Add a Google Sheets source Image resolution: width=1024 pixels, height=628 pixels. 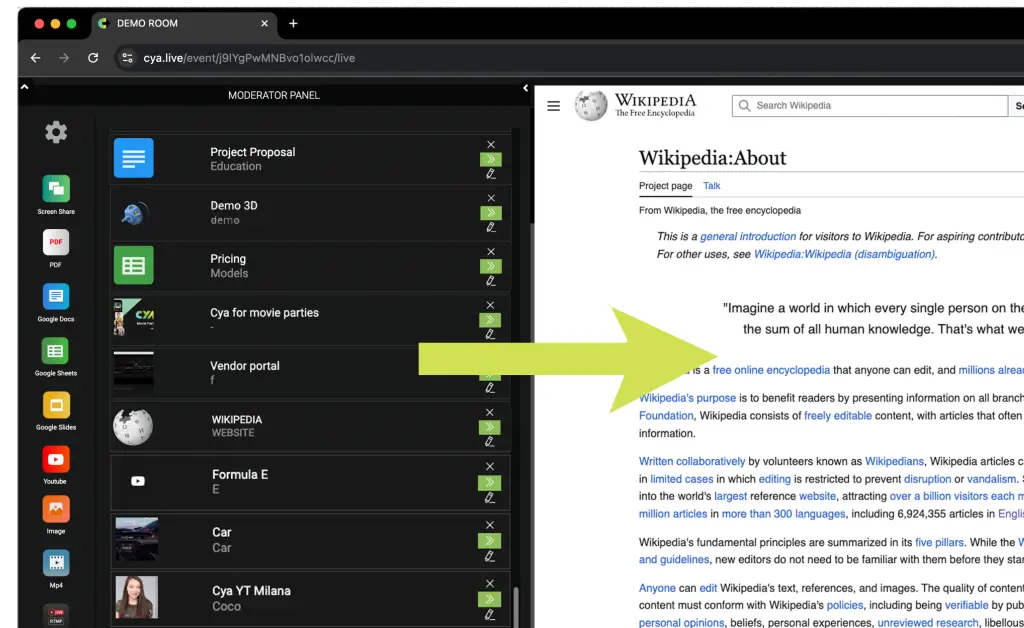pyautogui.click(x=56, y=351)
